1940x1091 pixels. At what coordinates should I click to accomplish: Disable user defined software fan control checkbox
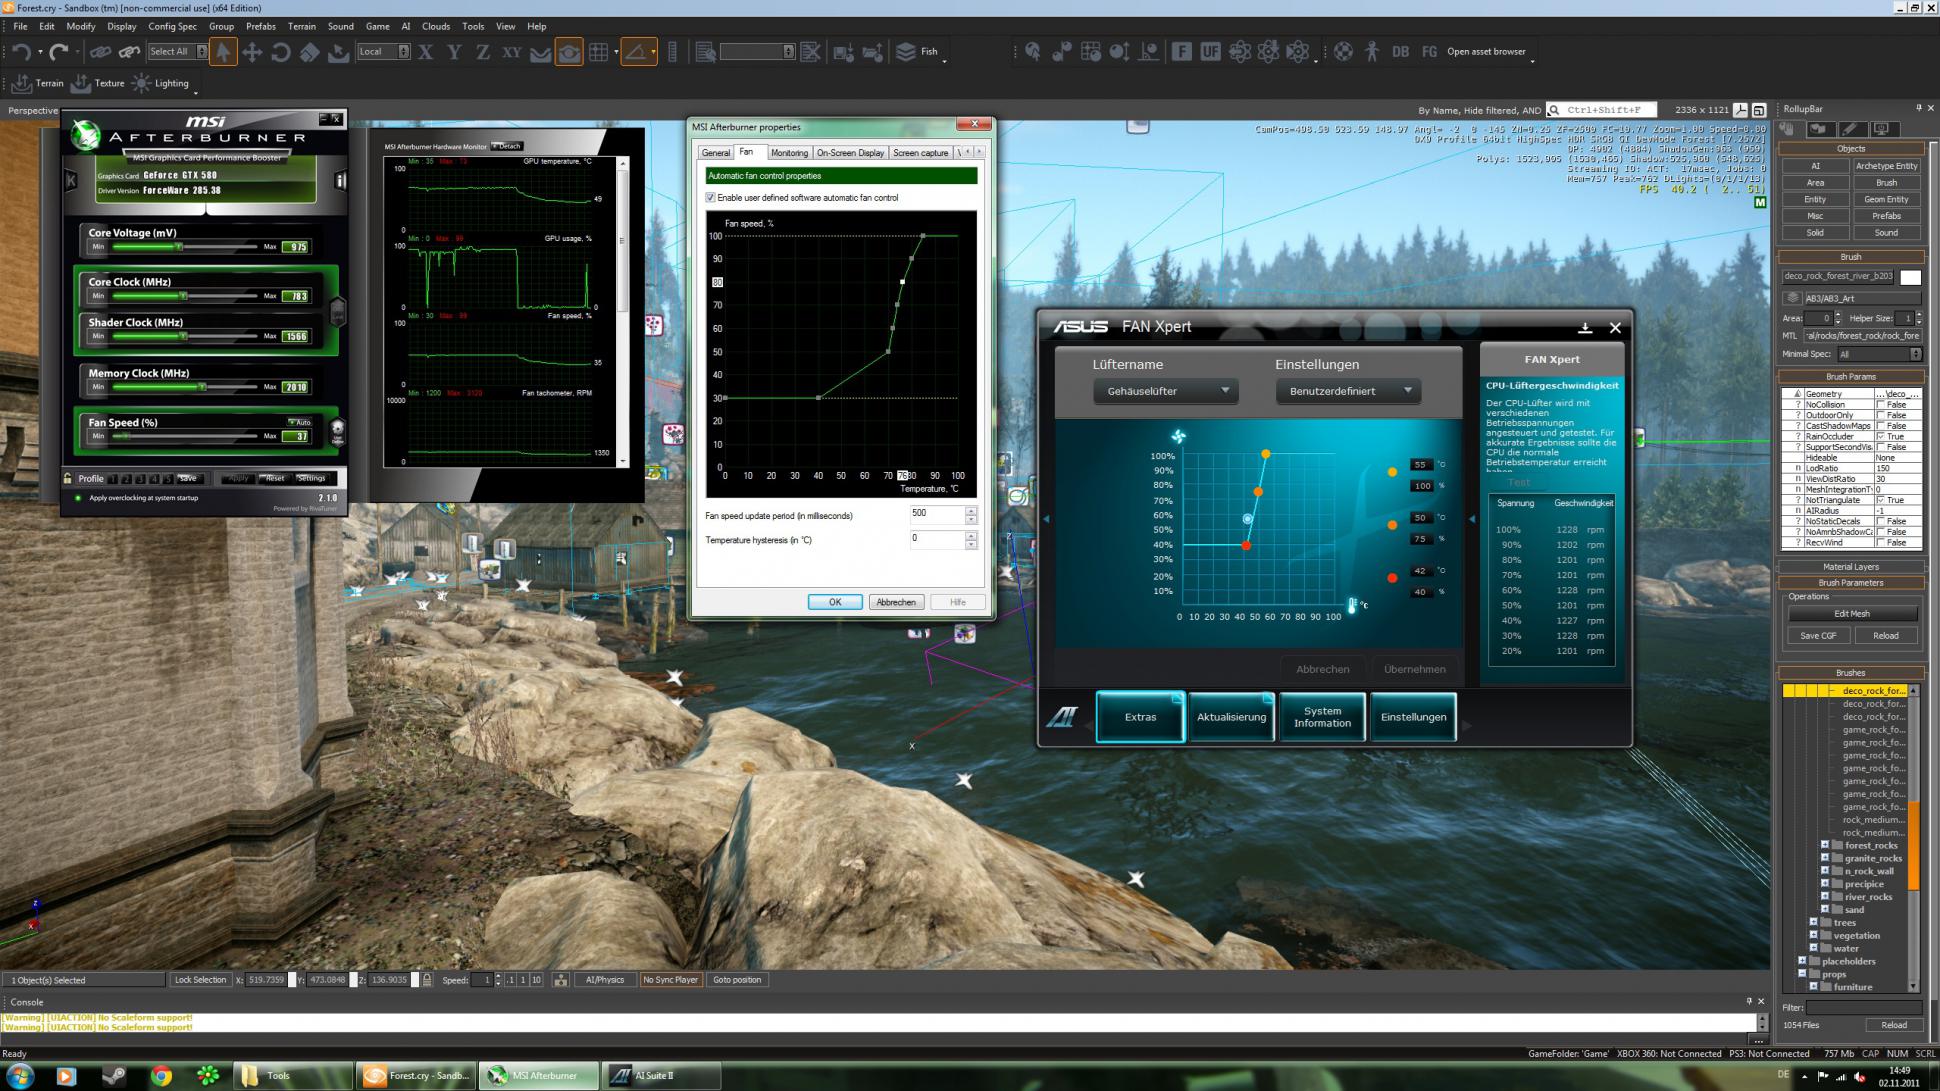[x=711, y=198]
